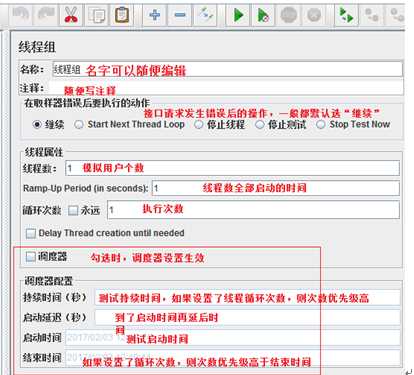This screenshot has height=375, width=414.
Task: Toggle the 永远 loop forever checkbox
Action: (73, 210)
